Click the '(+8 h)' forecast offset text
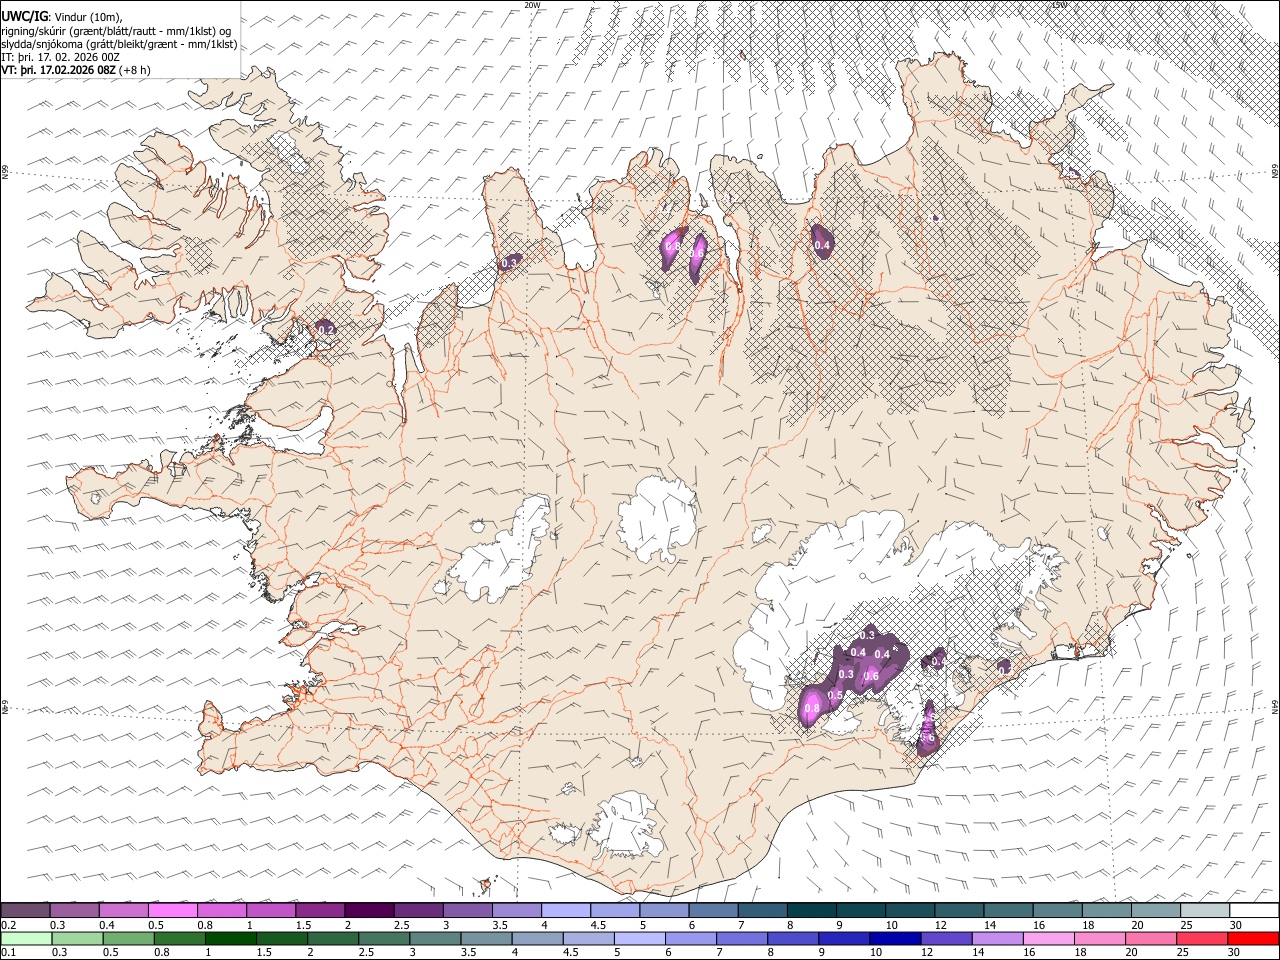 (x=134, y=70)
